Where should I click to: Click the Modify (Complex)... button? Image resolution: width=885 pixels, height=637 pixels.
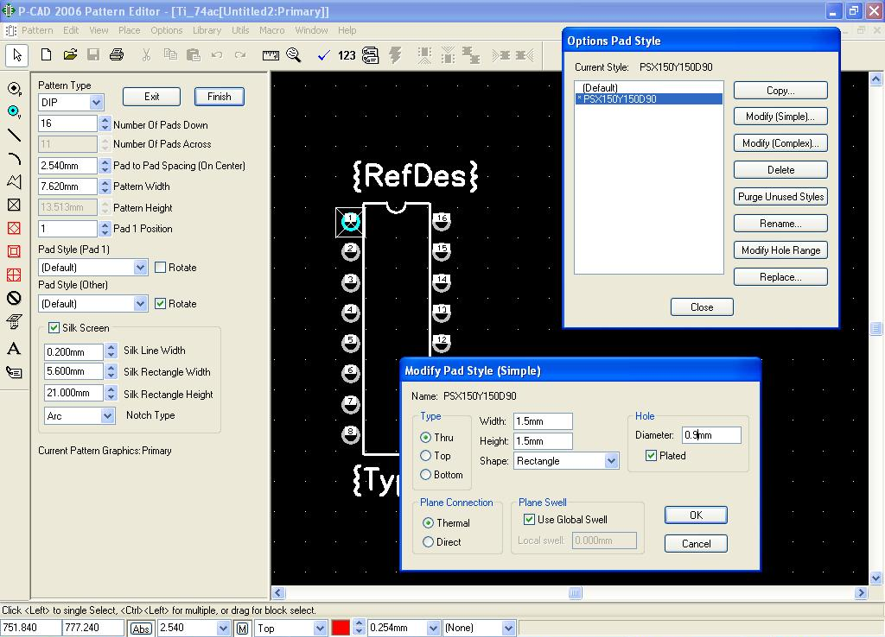[780, 143]
